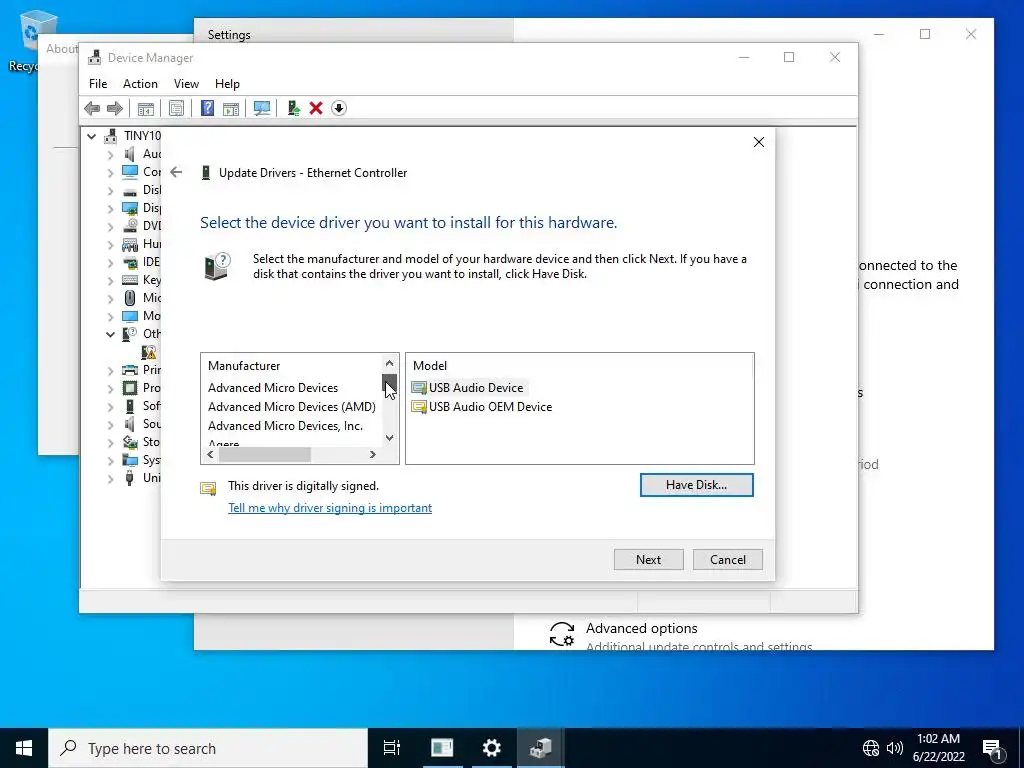The width and height of the screenshot is (1024, 768).
Task: Click the Manufacturer list scroll-left arrow
Action: pos(210,455)
